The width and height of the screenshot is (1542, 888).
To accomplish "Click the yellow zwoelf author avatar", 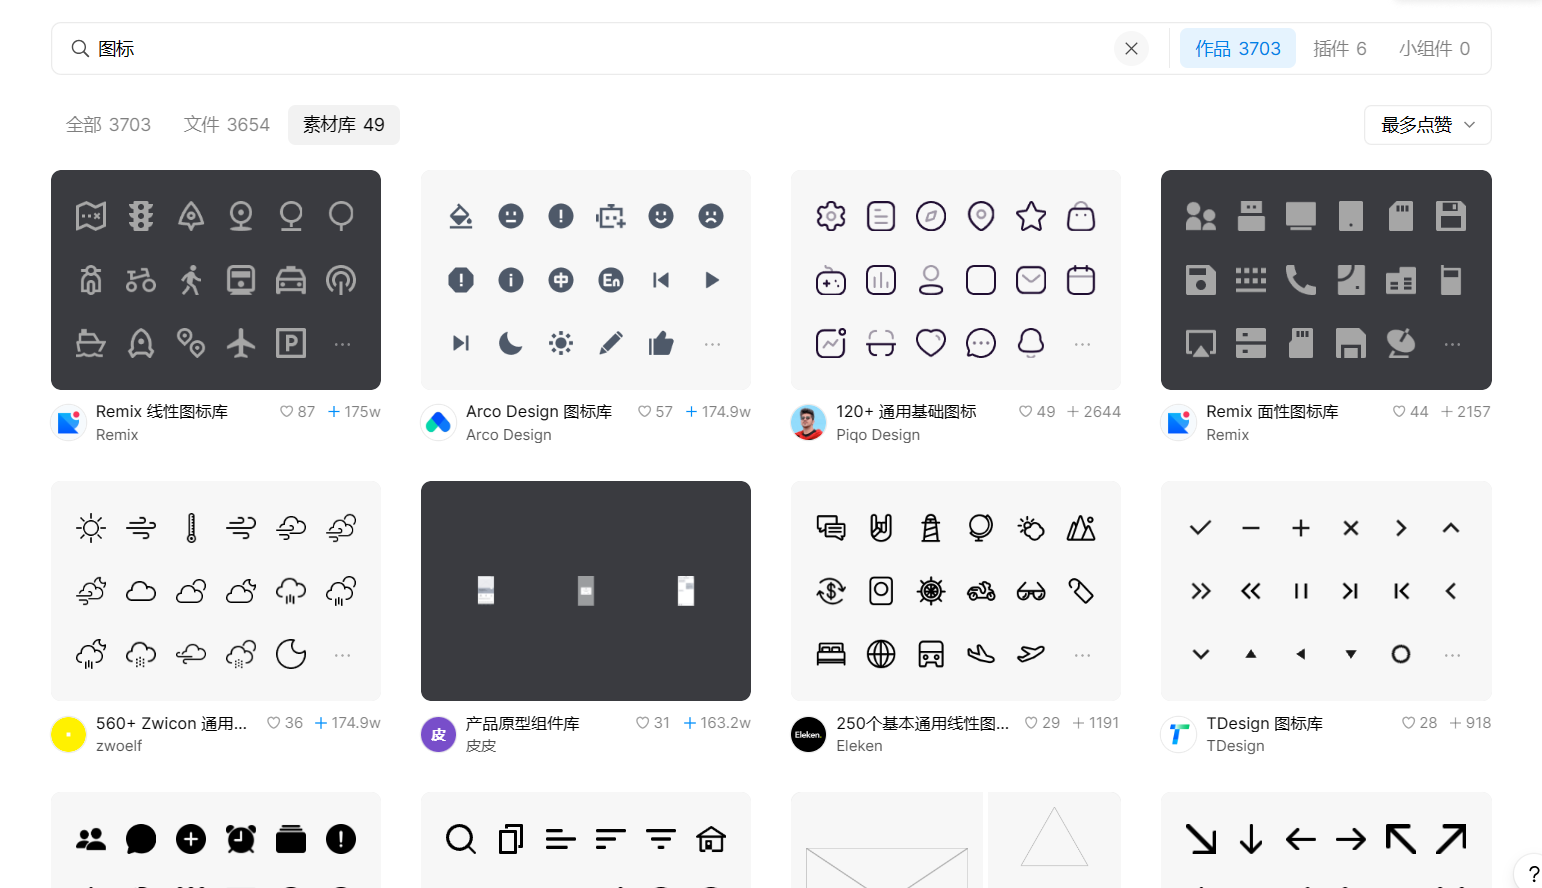I will click(69, 734).
